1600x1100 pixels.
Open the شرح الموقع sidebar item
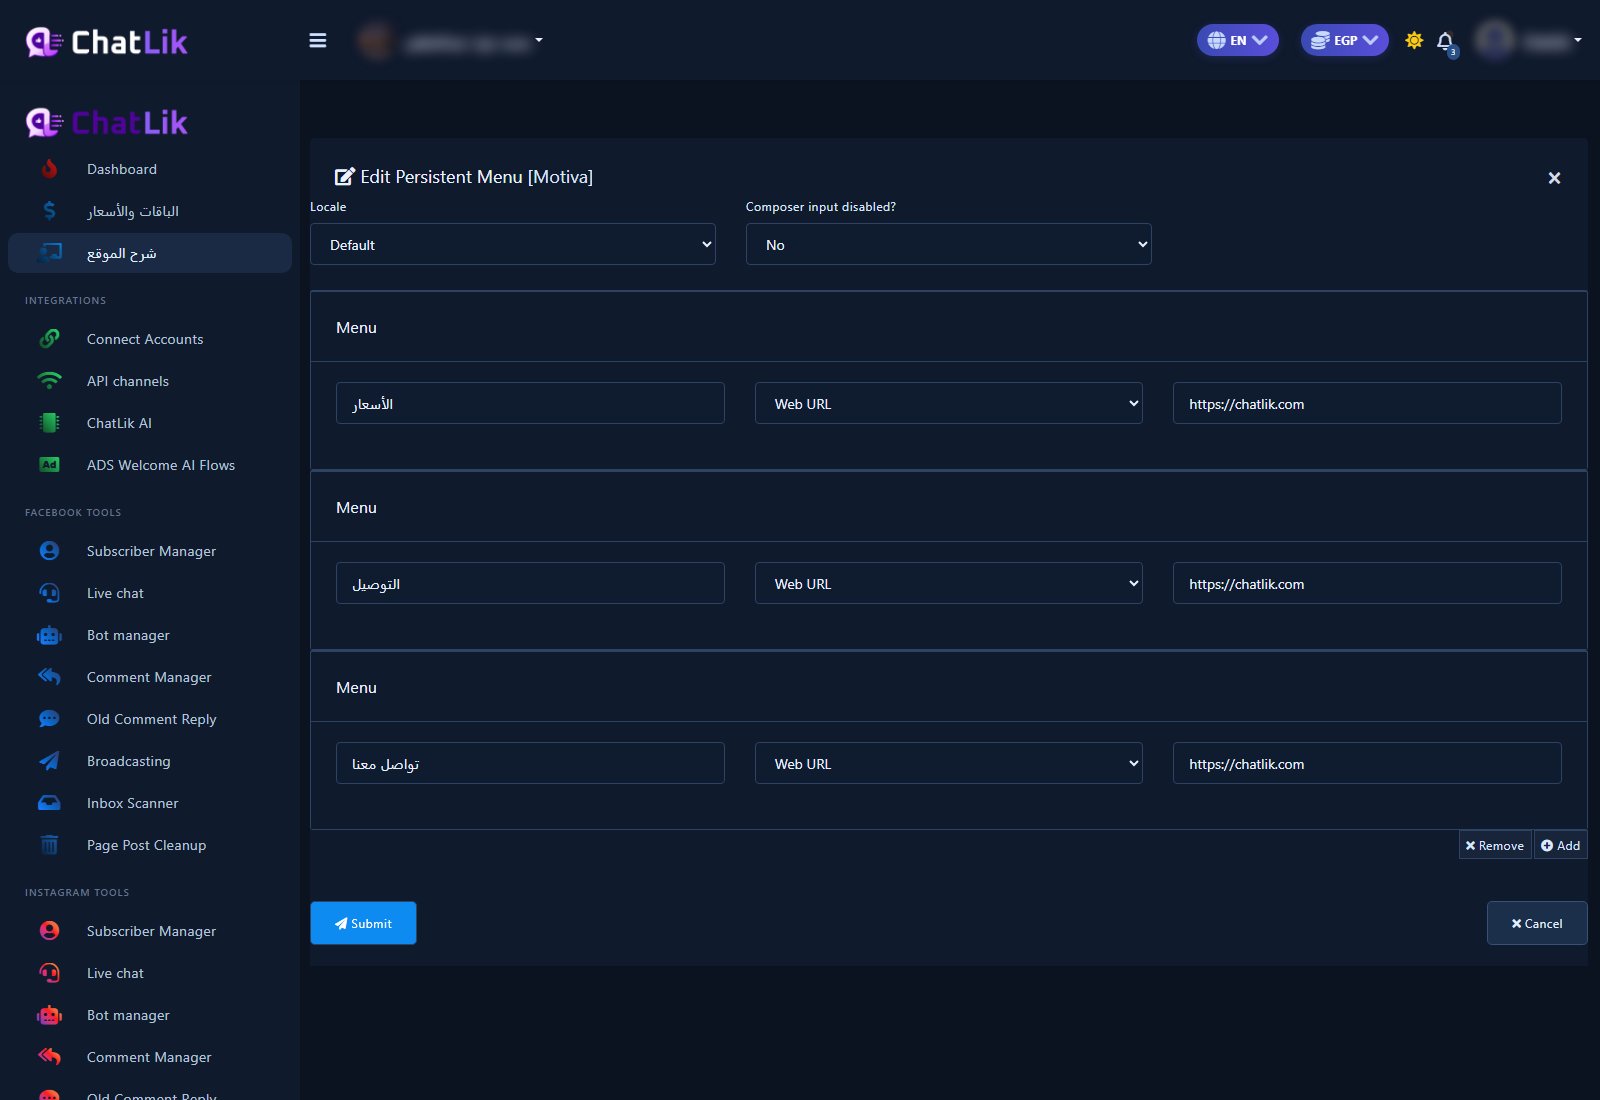pyautogui.click(x=150, y=253)
